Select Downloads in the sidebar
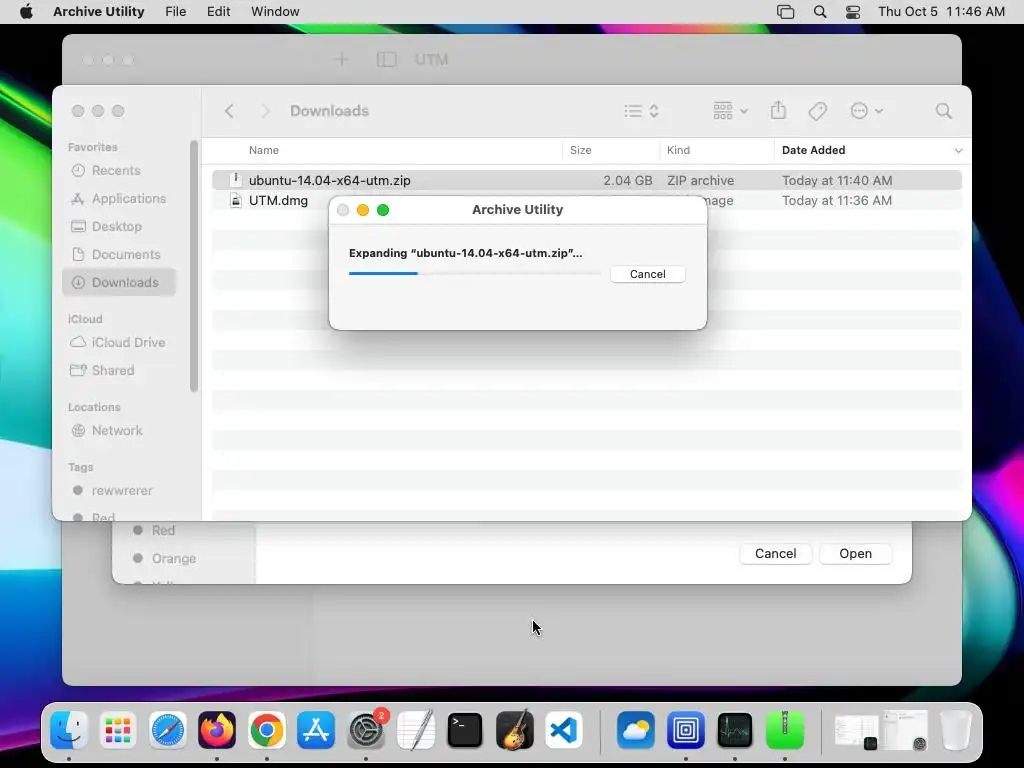Screen dimensions: 1024x768 tap(120, 283)
